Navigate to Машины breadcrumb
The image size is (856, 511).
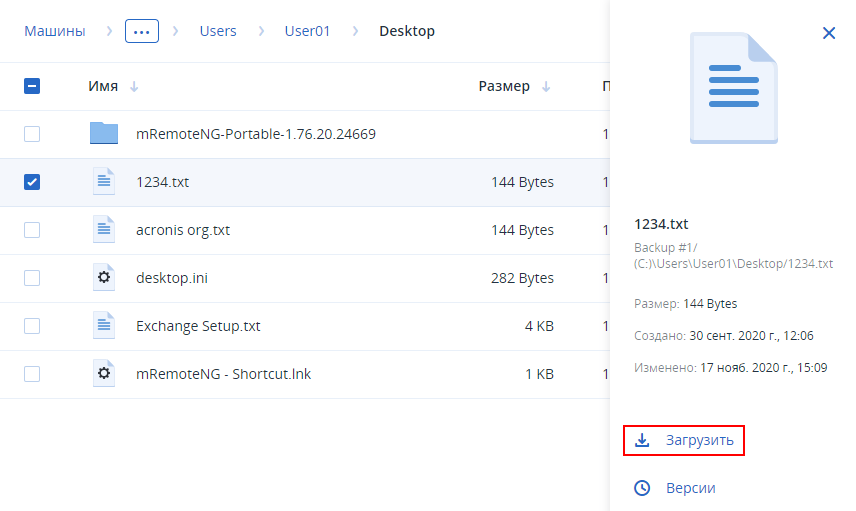tap(54, 31)
